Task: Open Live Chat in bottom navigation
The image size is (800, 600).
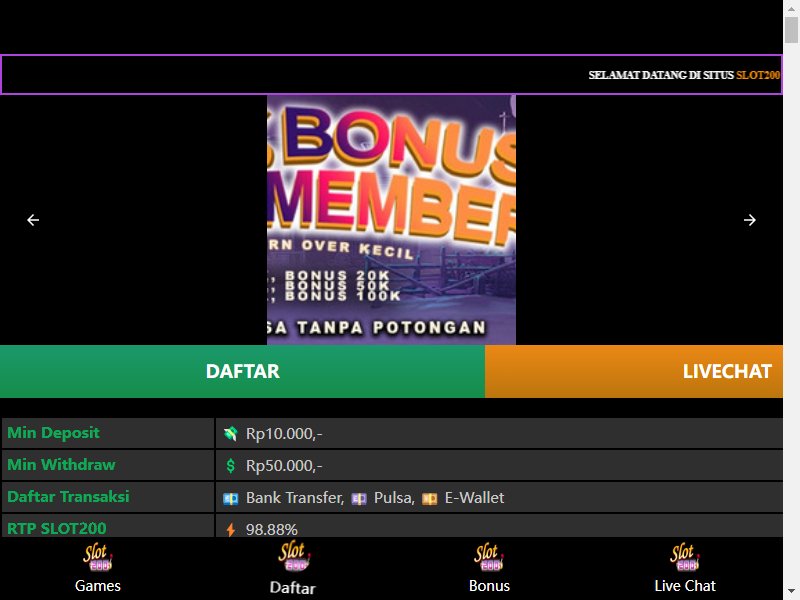Action: tap(685, 568)
